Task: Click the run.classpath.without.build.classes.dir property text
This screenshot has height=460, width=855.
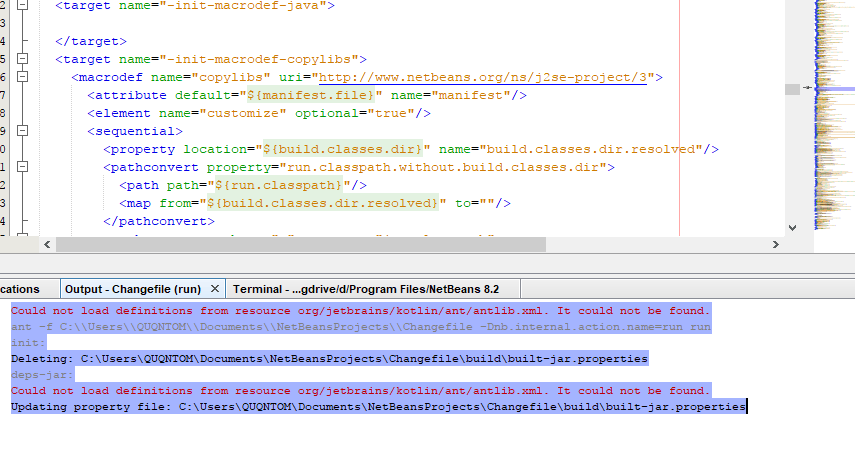Action: pyautogui.click(x=443, y=167)
